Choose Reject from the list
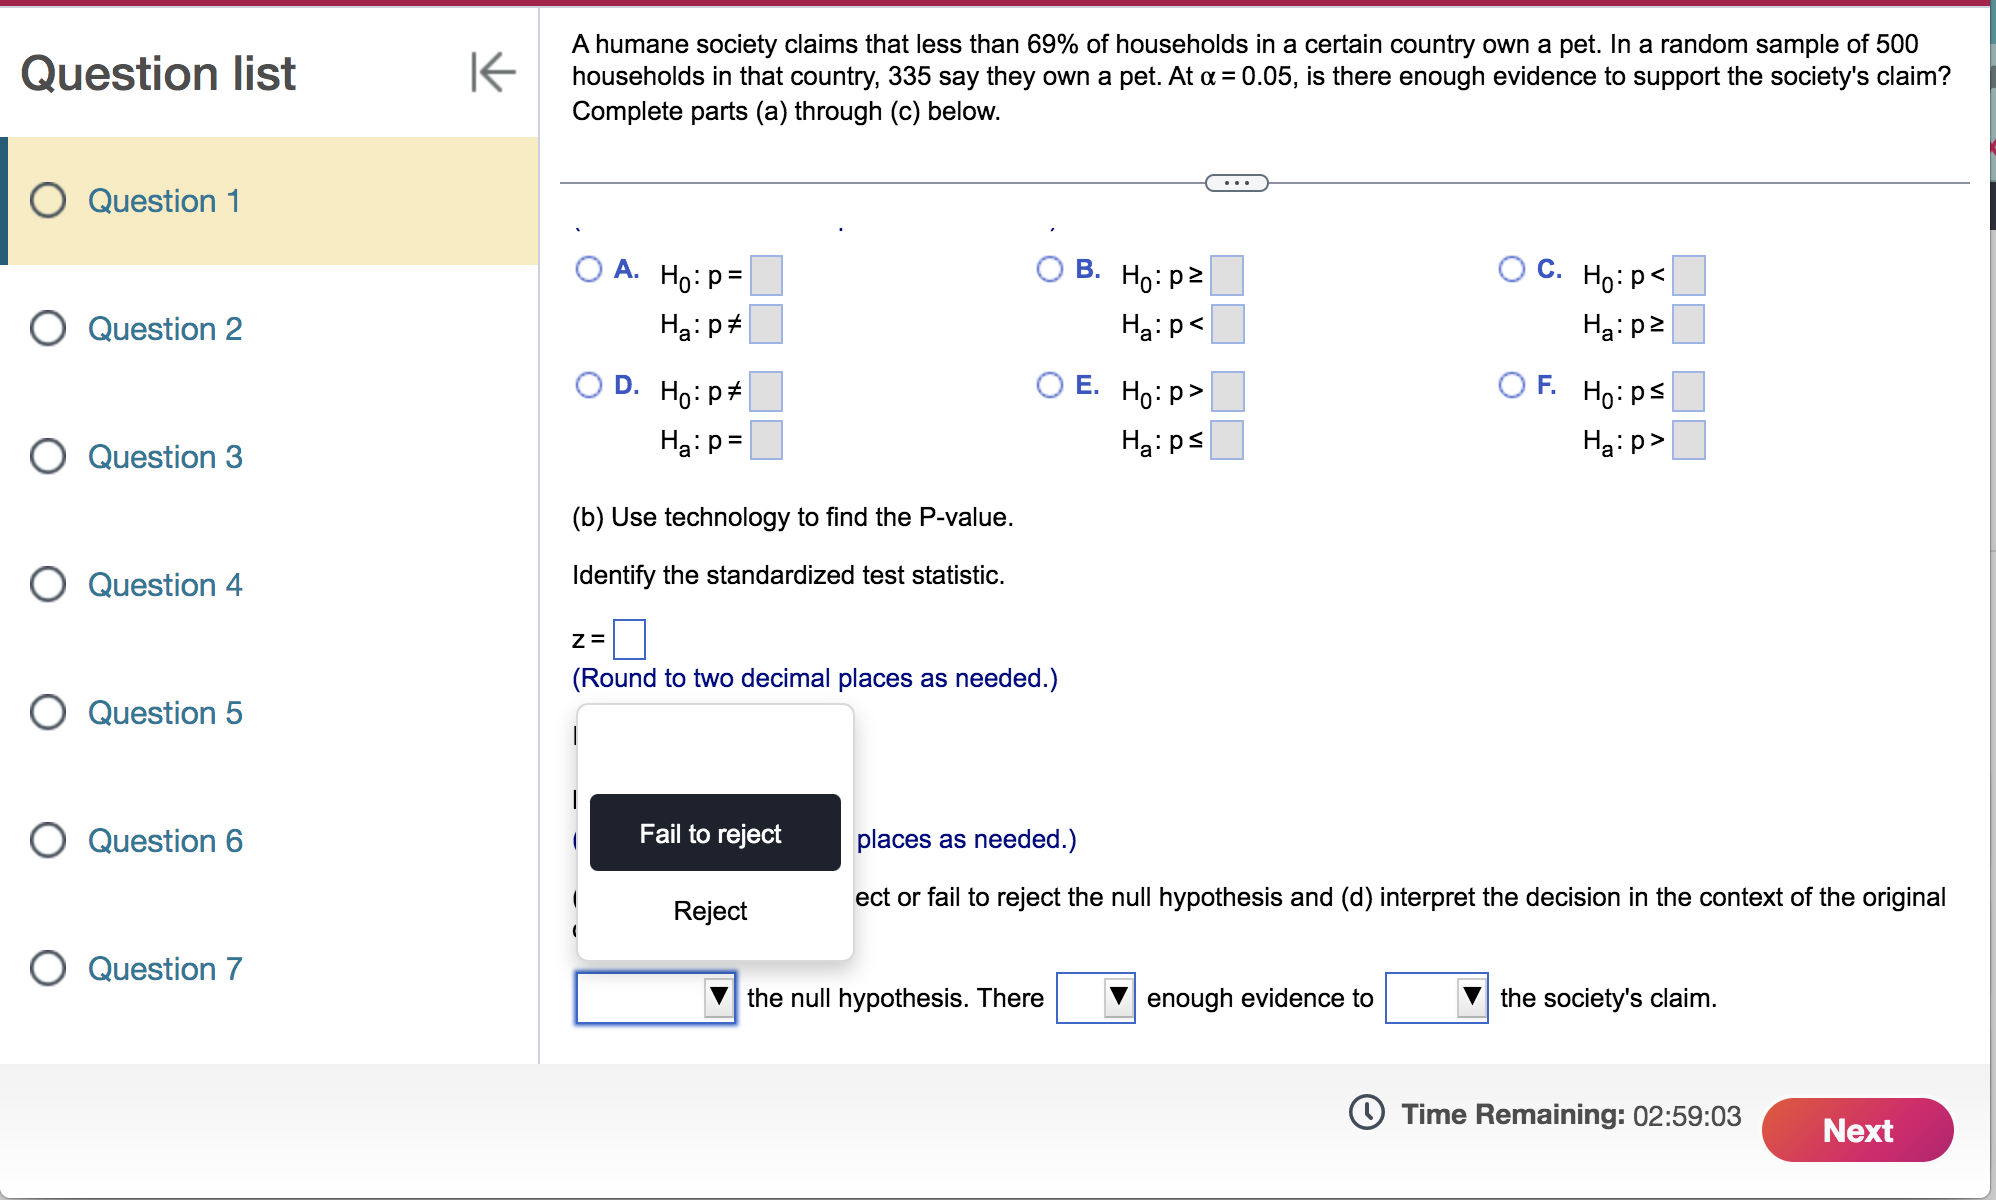The height and width of the screenshot is (1200, 1996). [x=712, y=910]
